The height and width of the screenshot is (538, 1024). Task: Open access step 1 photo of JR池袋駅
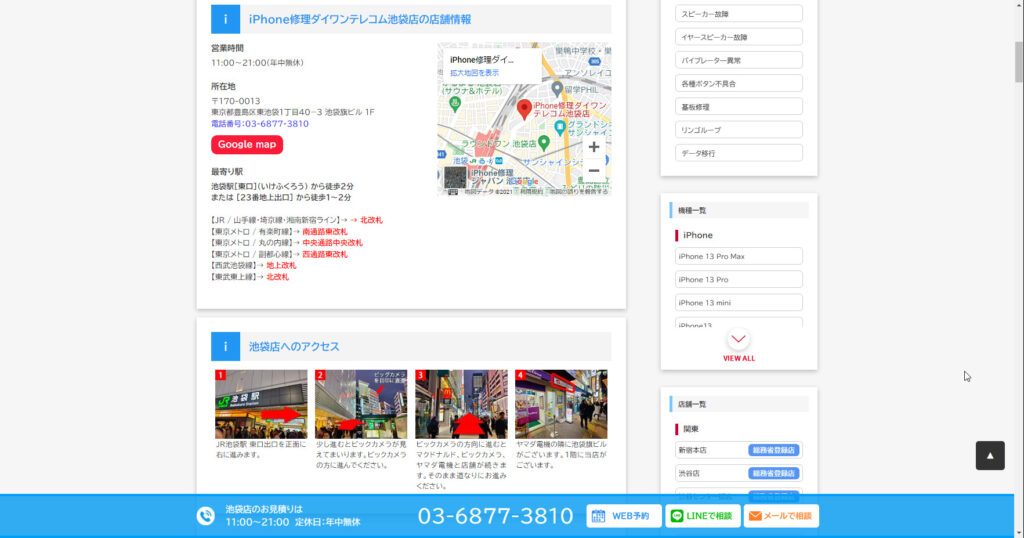click(261, 404)
